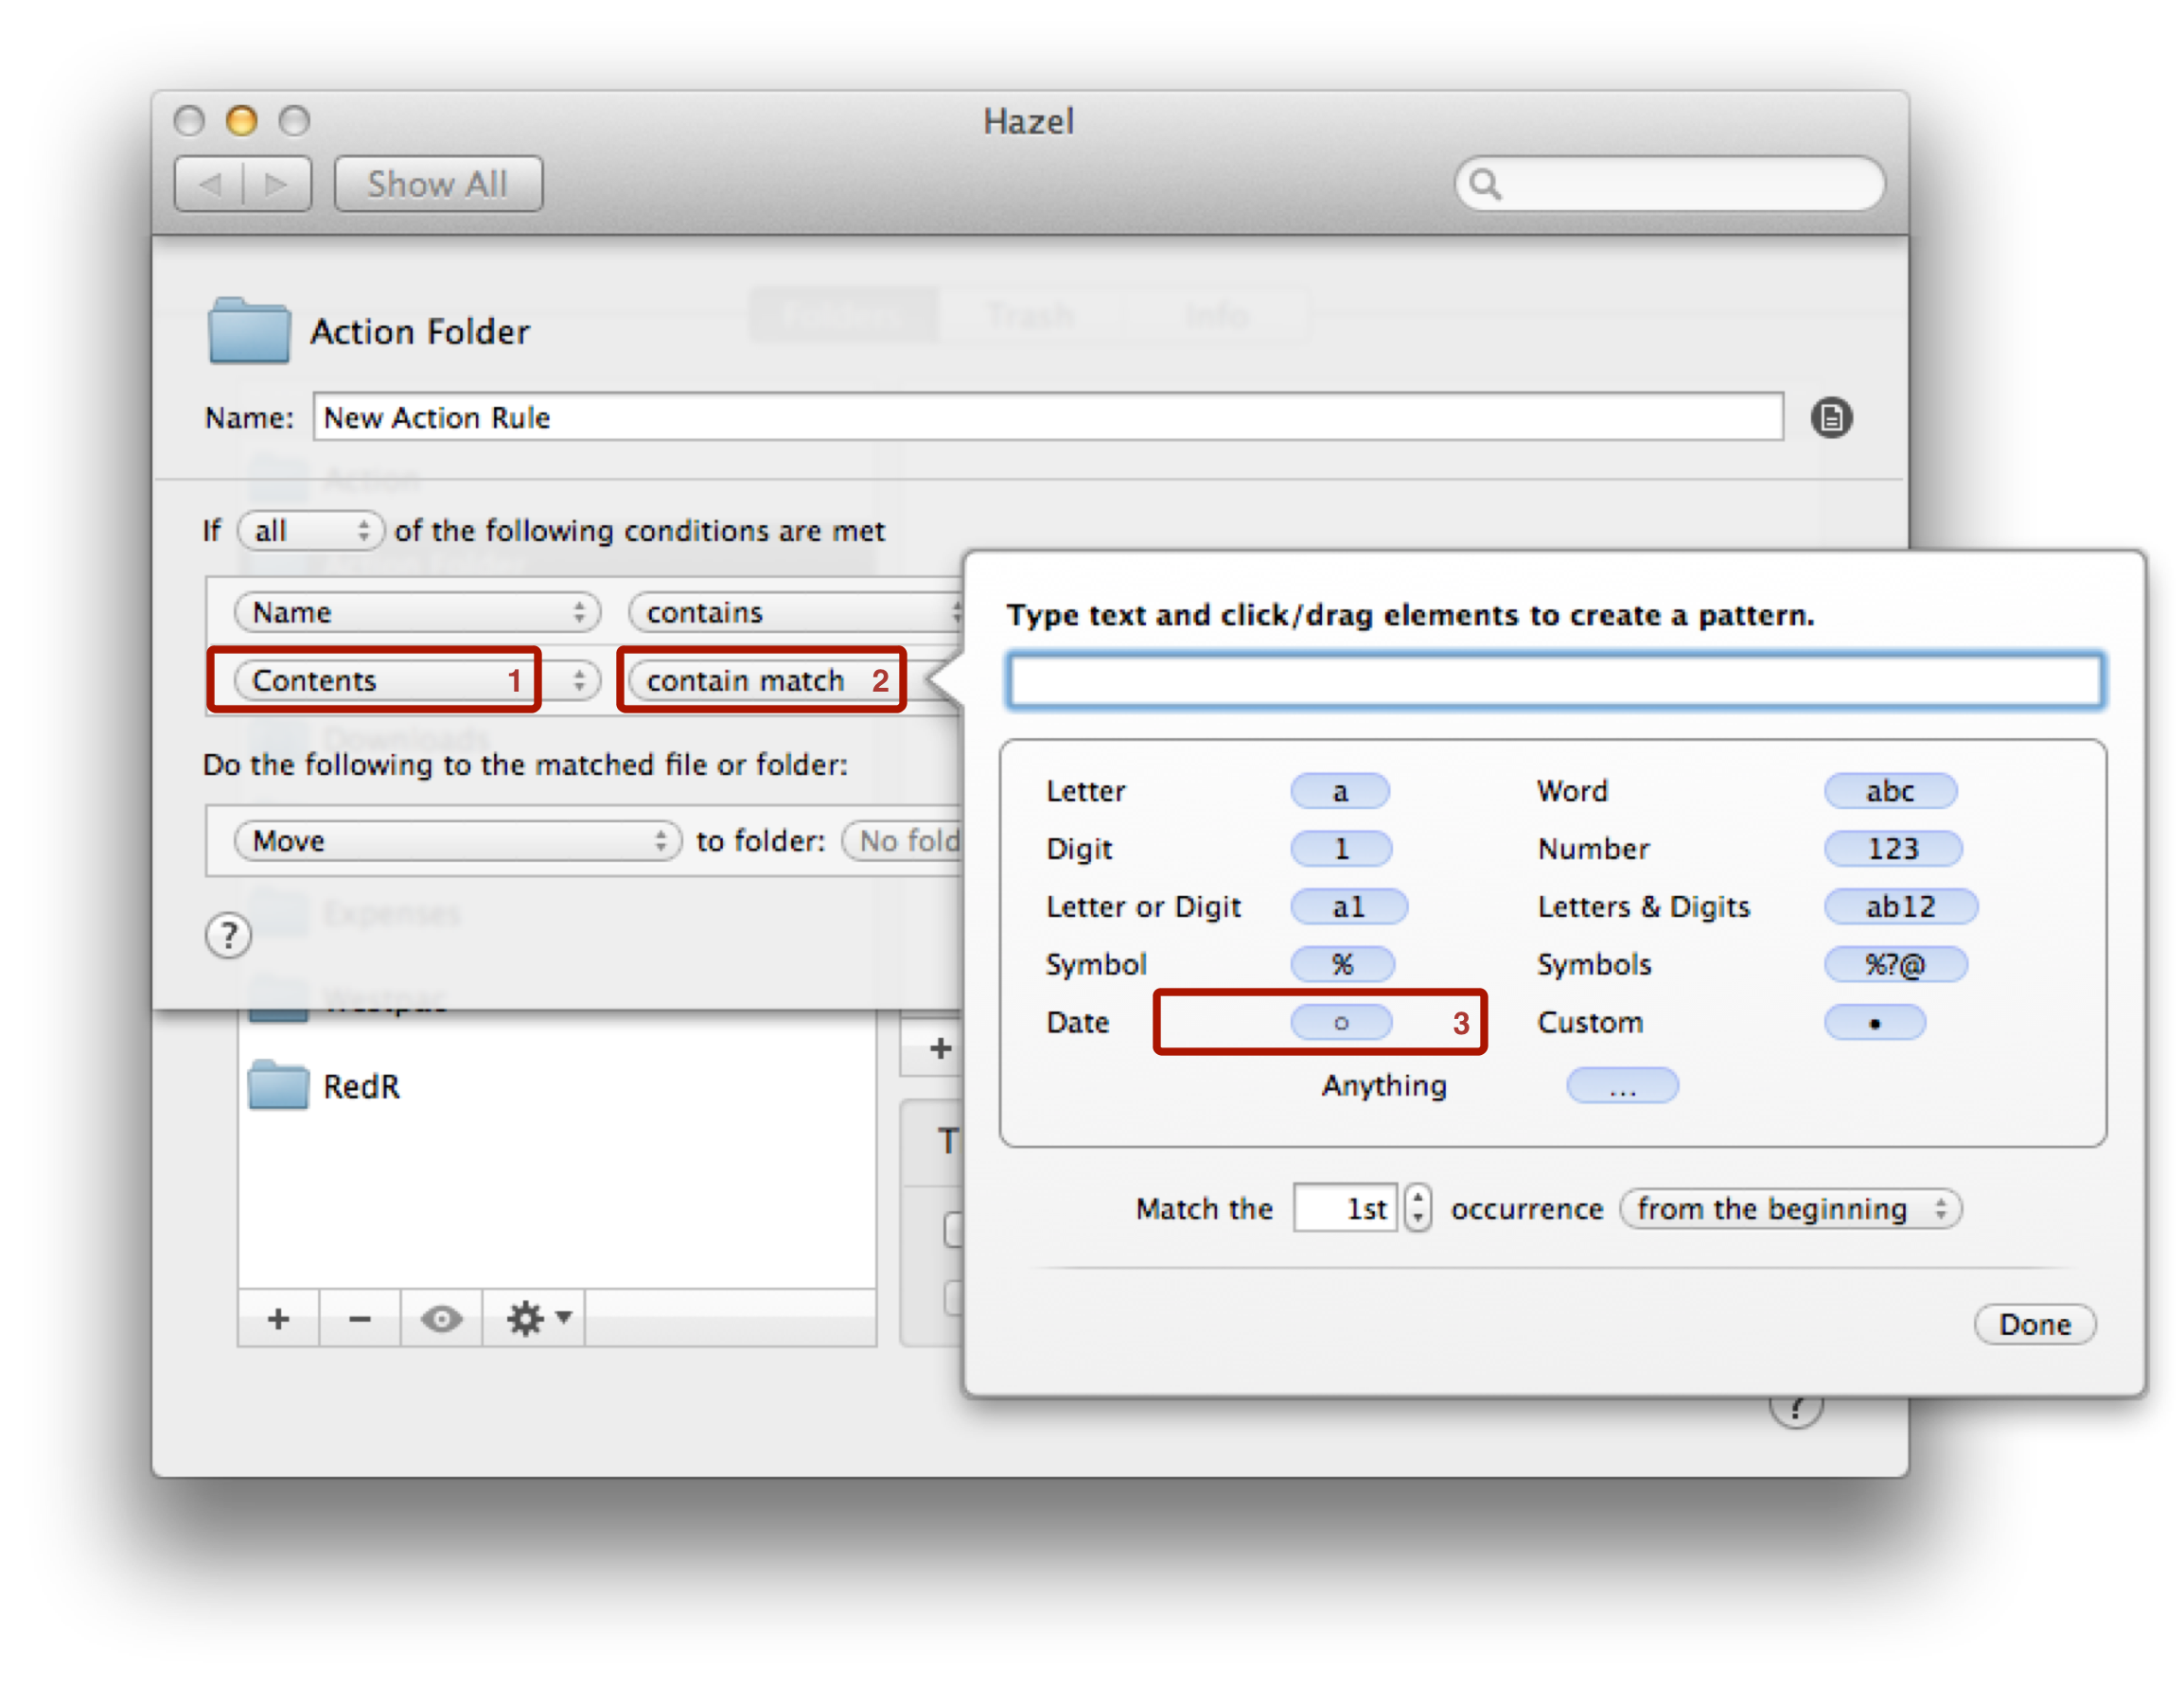Open the 'all' conditions dropdown

[x=310, y=531]
